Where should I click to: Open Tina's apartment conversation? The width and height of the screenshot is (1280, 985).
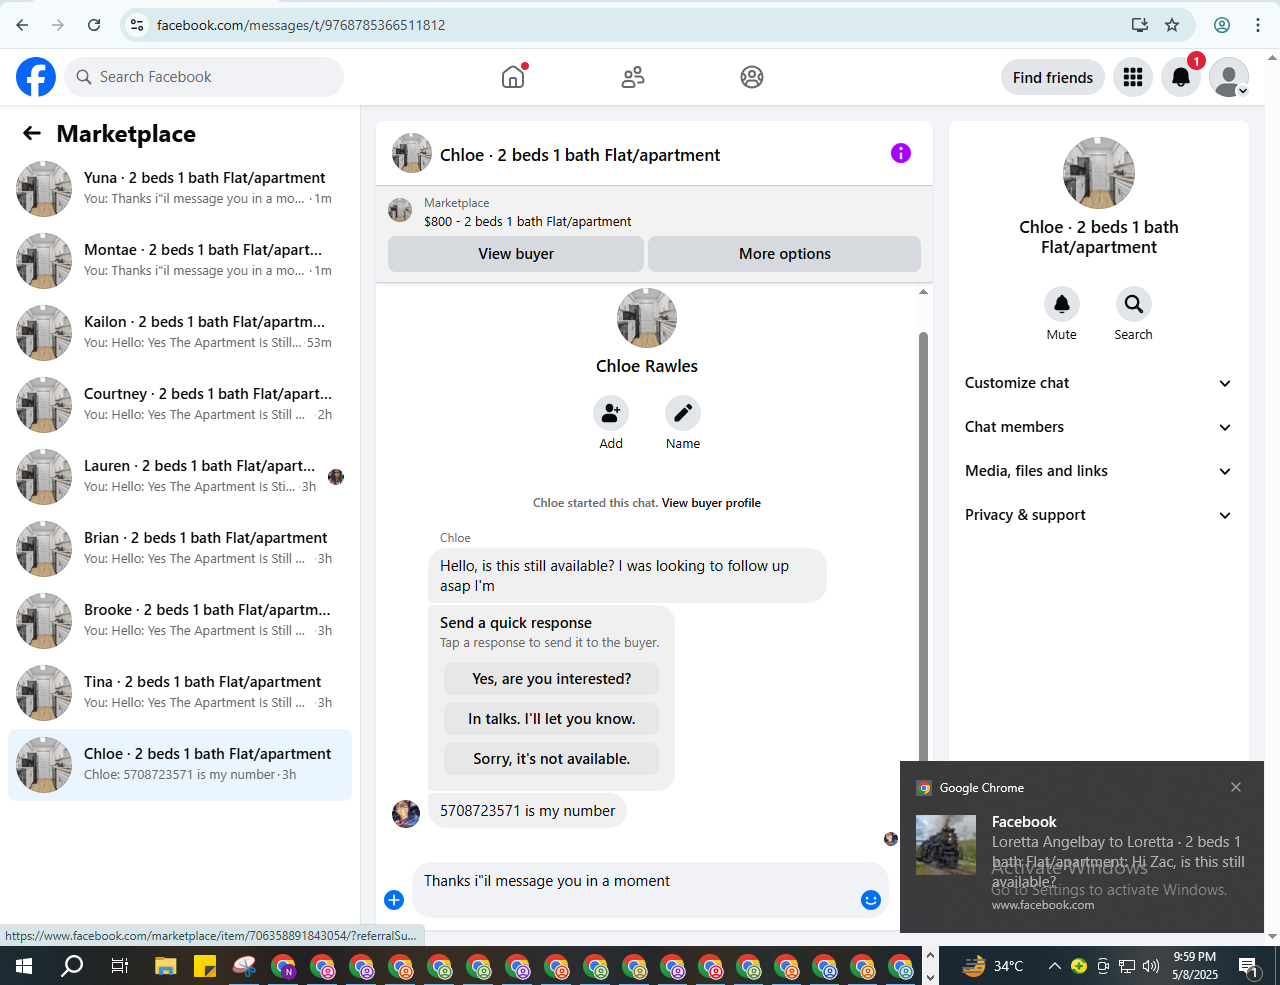(180, 693)
